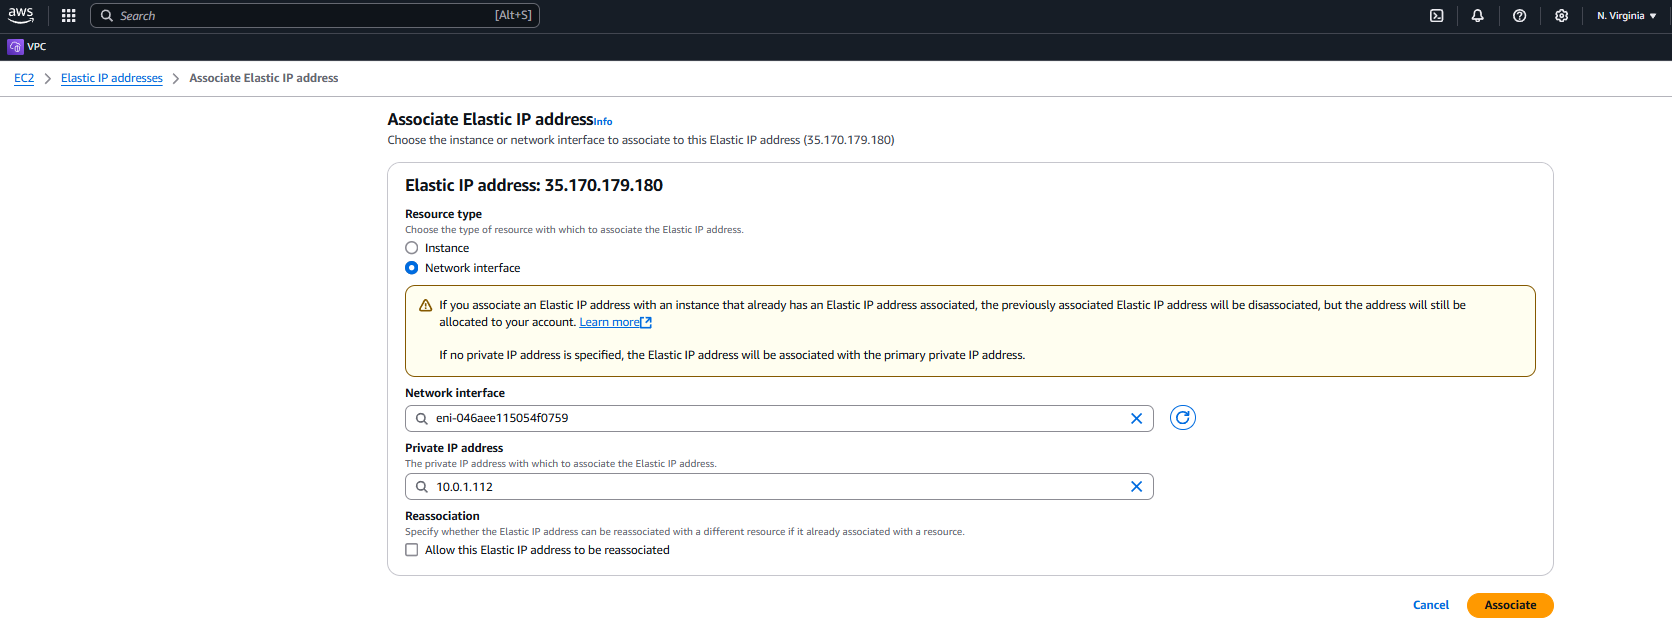The height and width of the screenshot is (630, 1672).
Task: Open the AWS home logo
Action: point(21,15)
